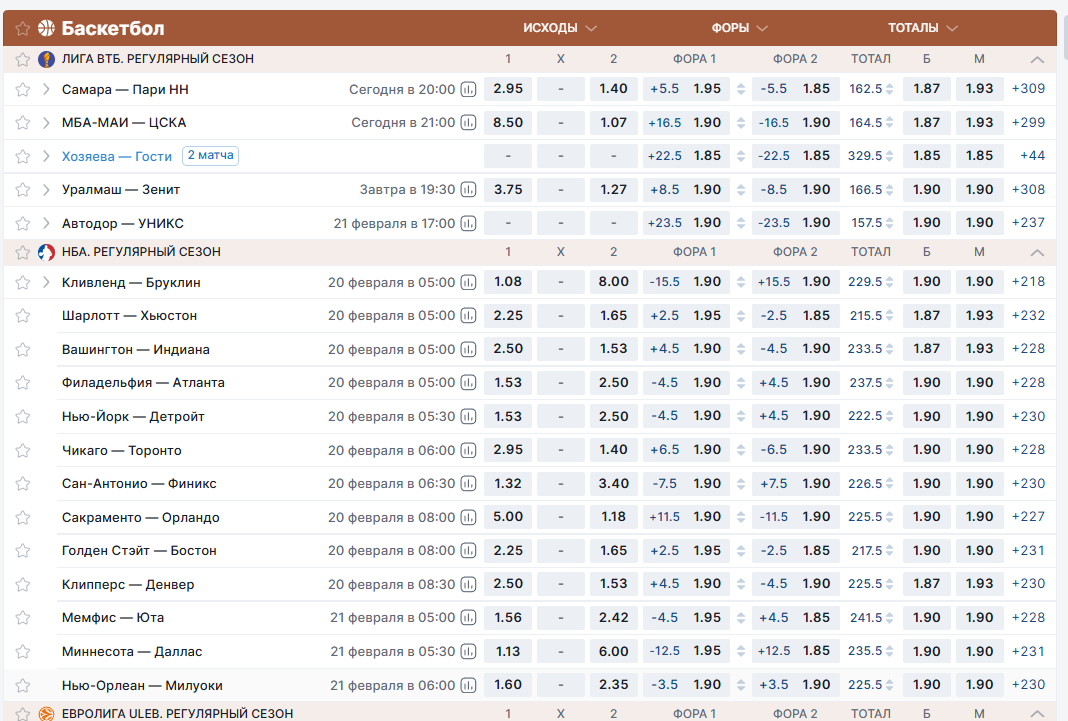Toggle favorite star for Баскетбол section
The image size is (1068, 721).
click(23, 28)
